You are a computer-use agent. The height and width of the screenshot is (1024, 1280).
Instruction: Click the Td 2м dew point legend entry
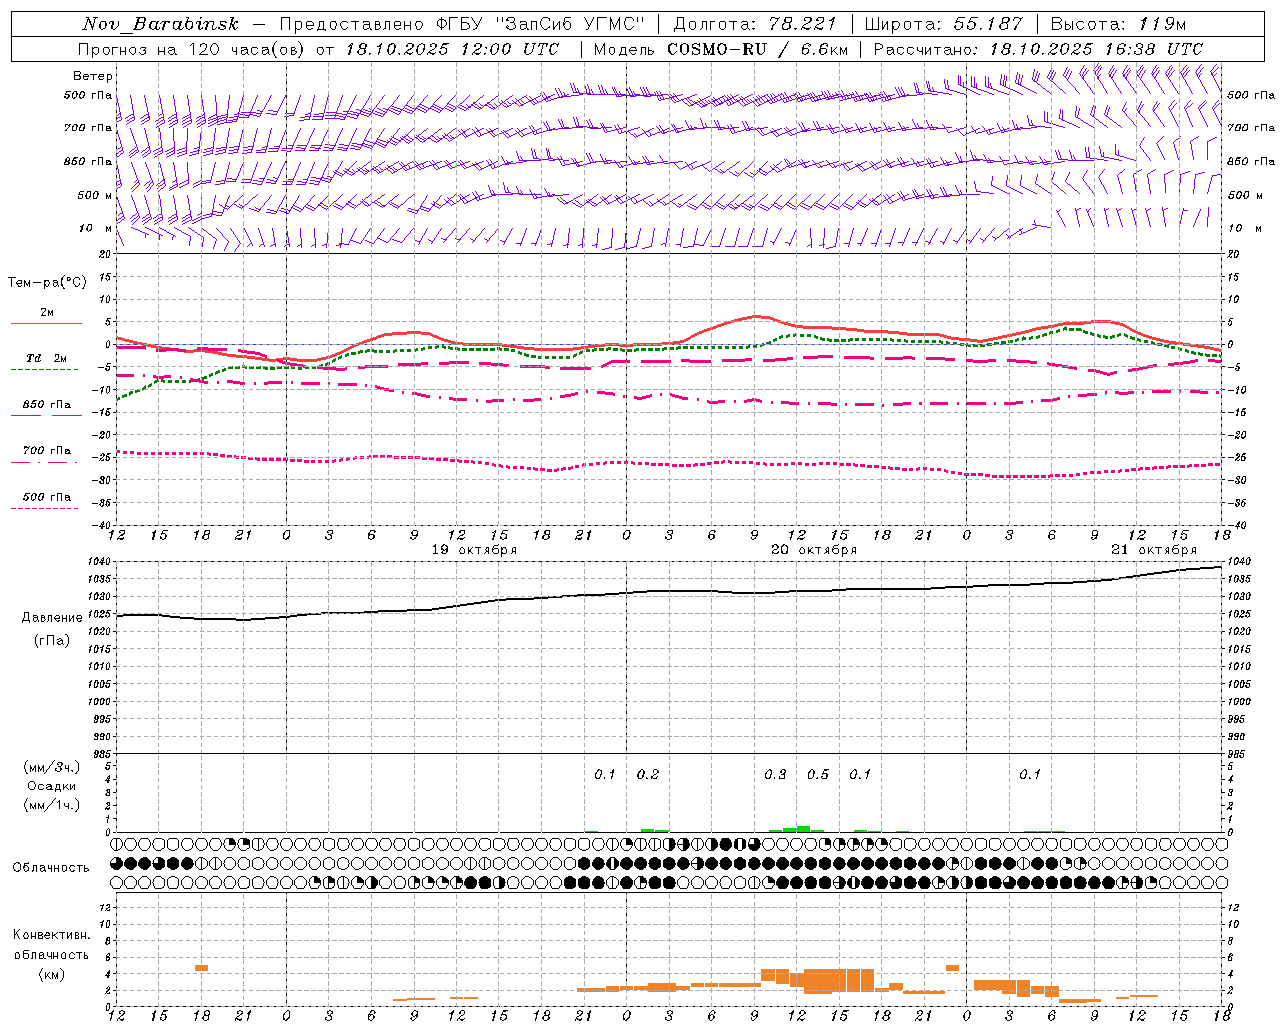point(47,358)
